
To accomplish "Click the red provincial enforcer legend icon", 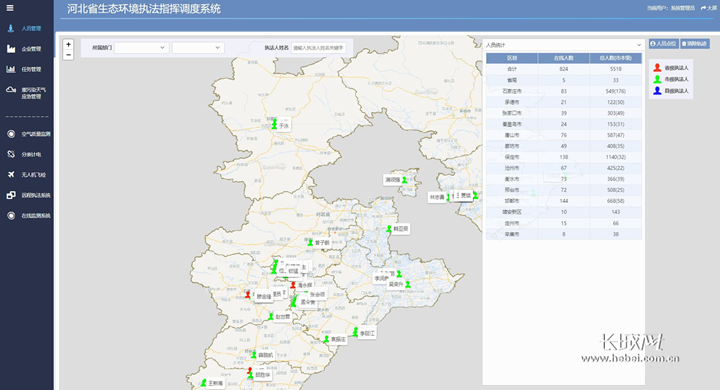I will click(658, 68).
